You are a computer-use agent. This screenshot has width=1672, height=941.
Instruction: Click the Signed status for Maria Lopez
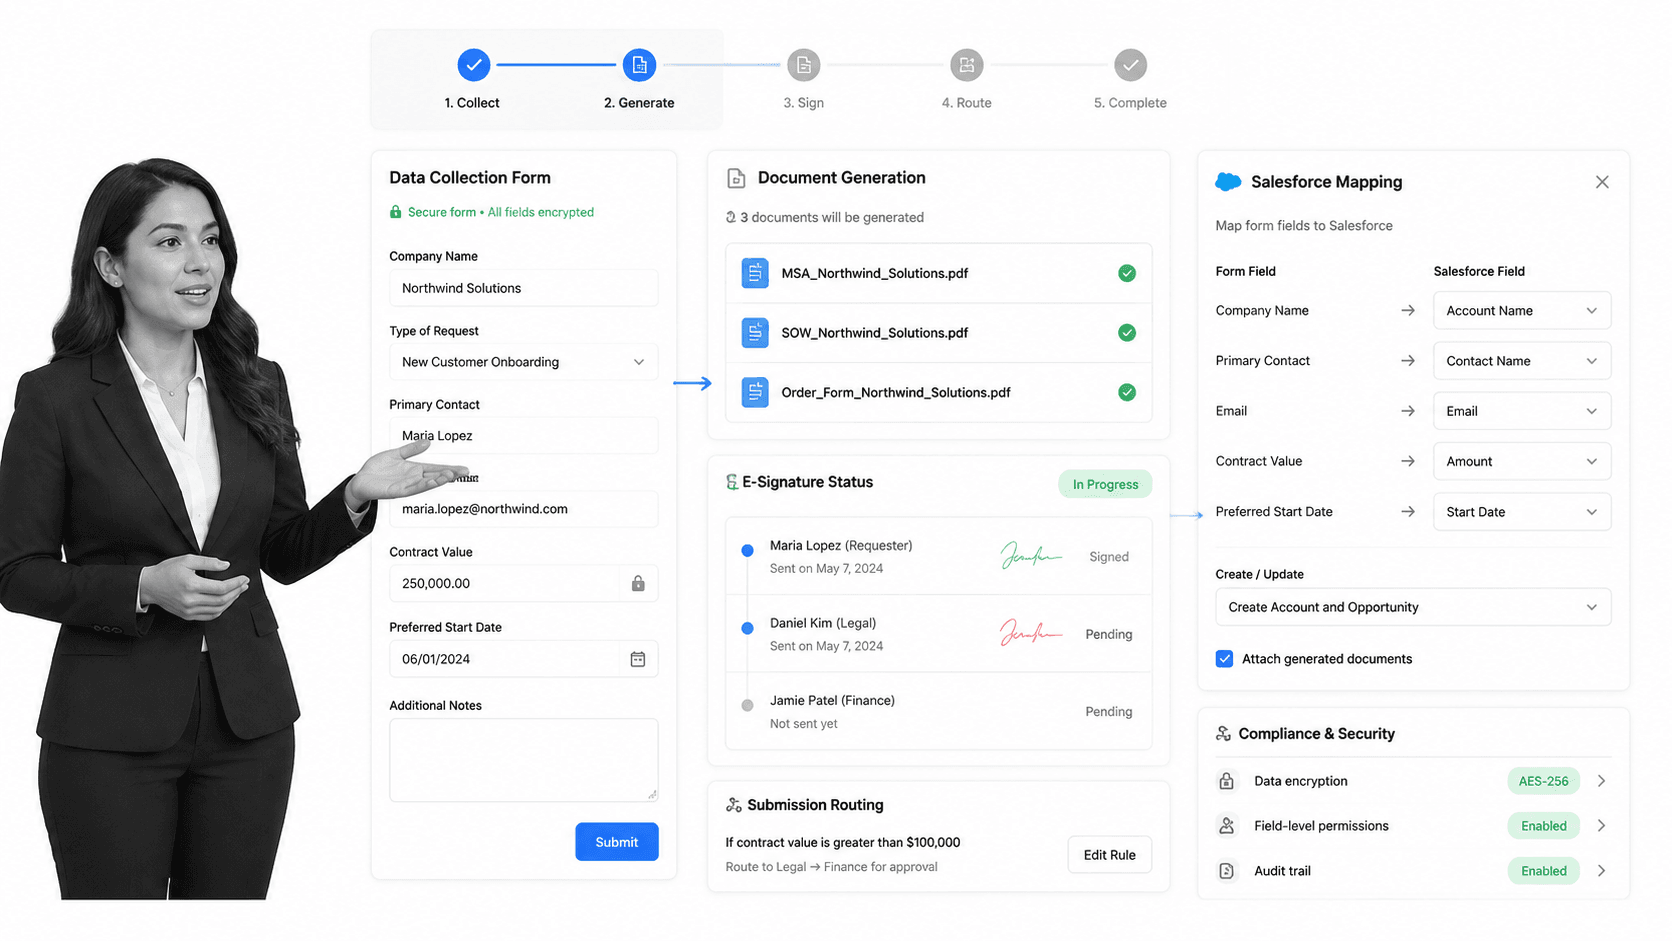[1109, 557]
